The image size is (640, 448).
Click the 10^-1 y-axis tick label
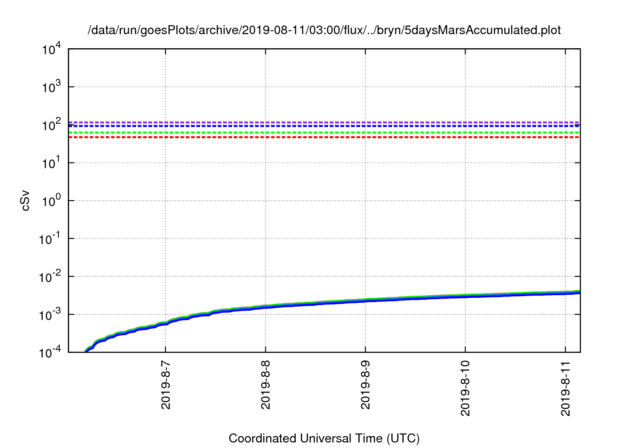click(51, 239)
